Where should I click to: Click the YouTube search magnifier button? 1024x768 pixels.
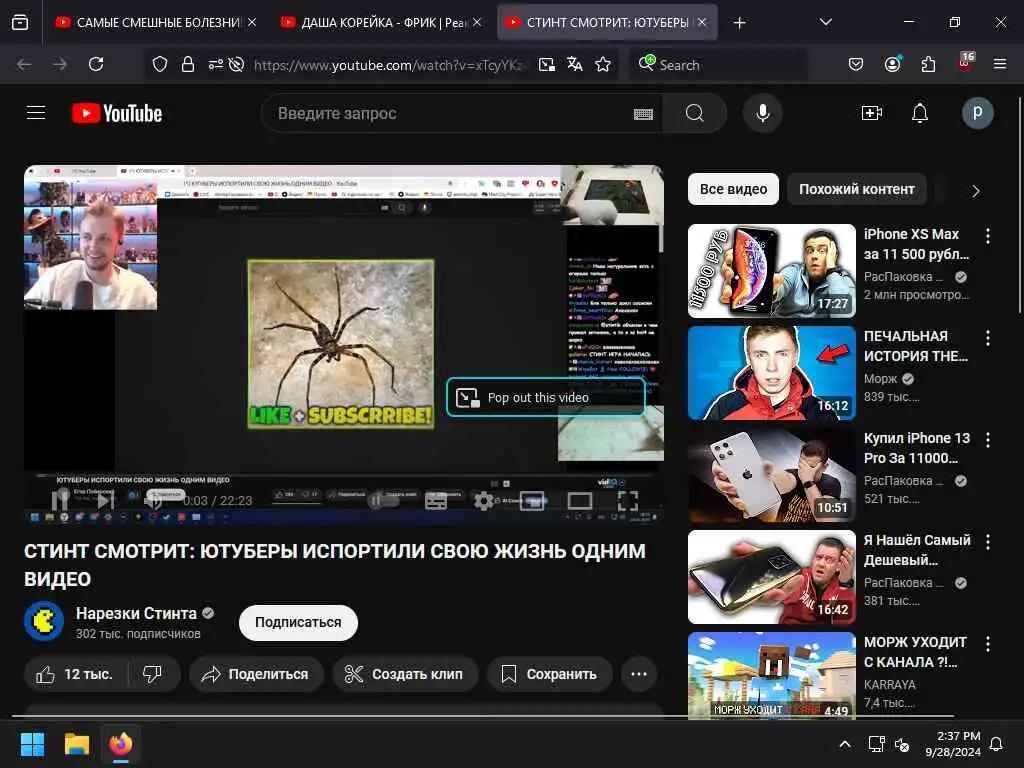[x=695, y=113]
